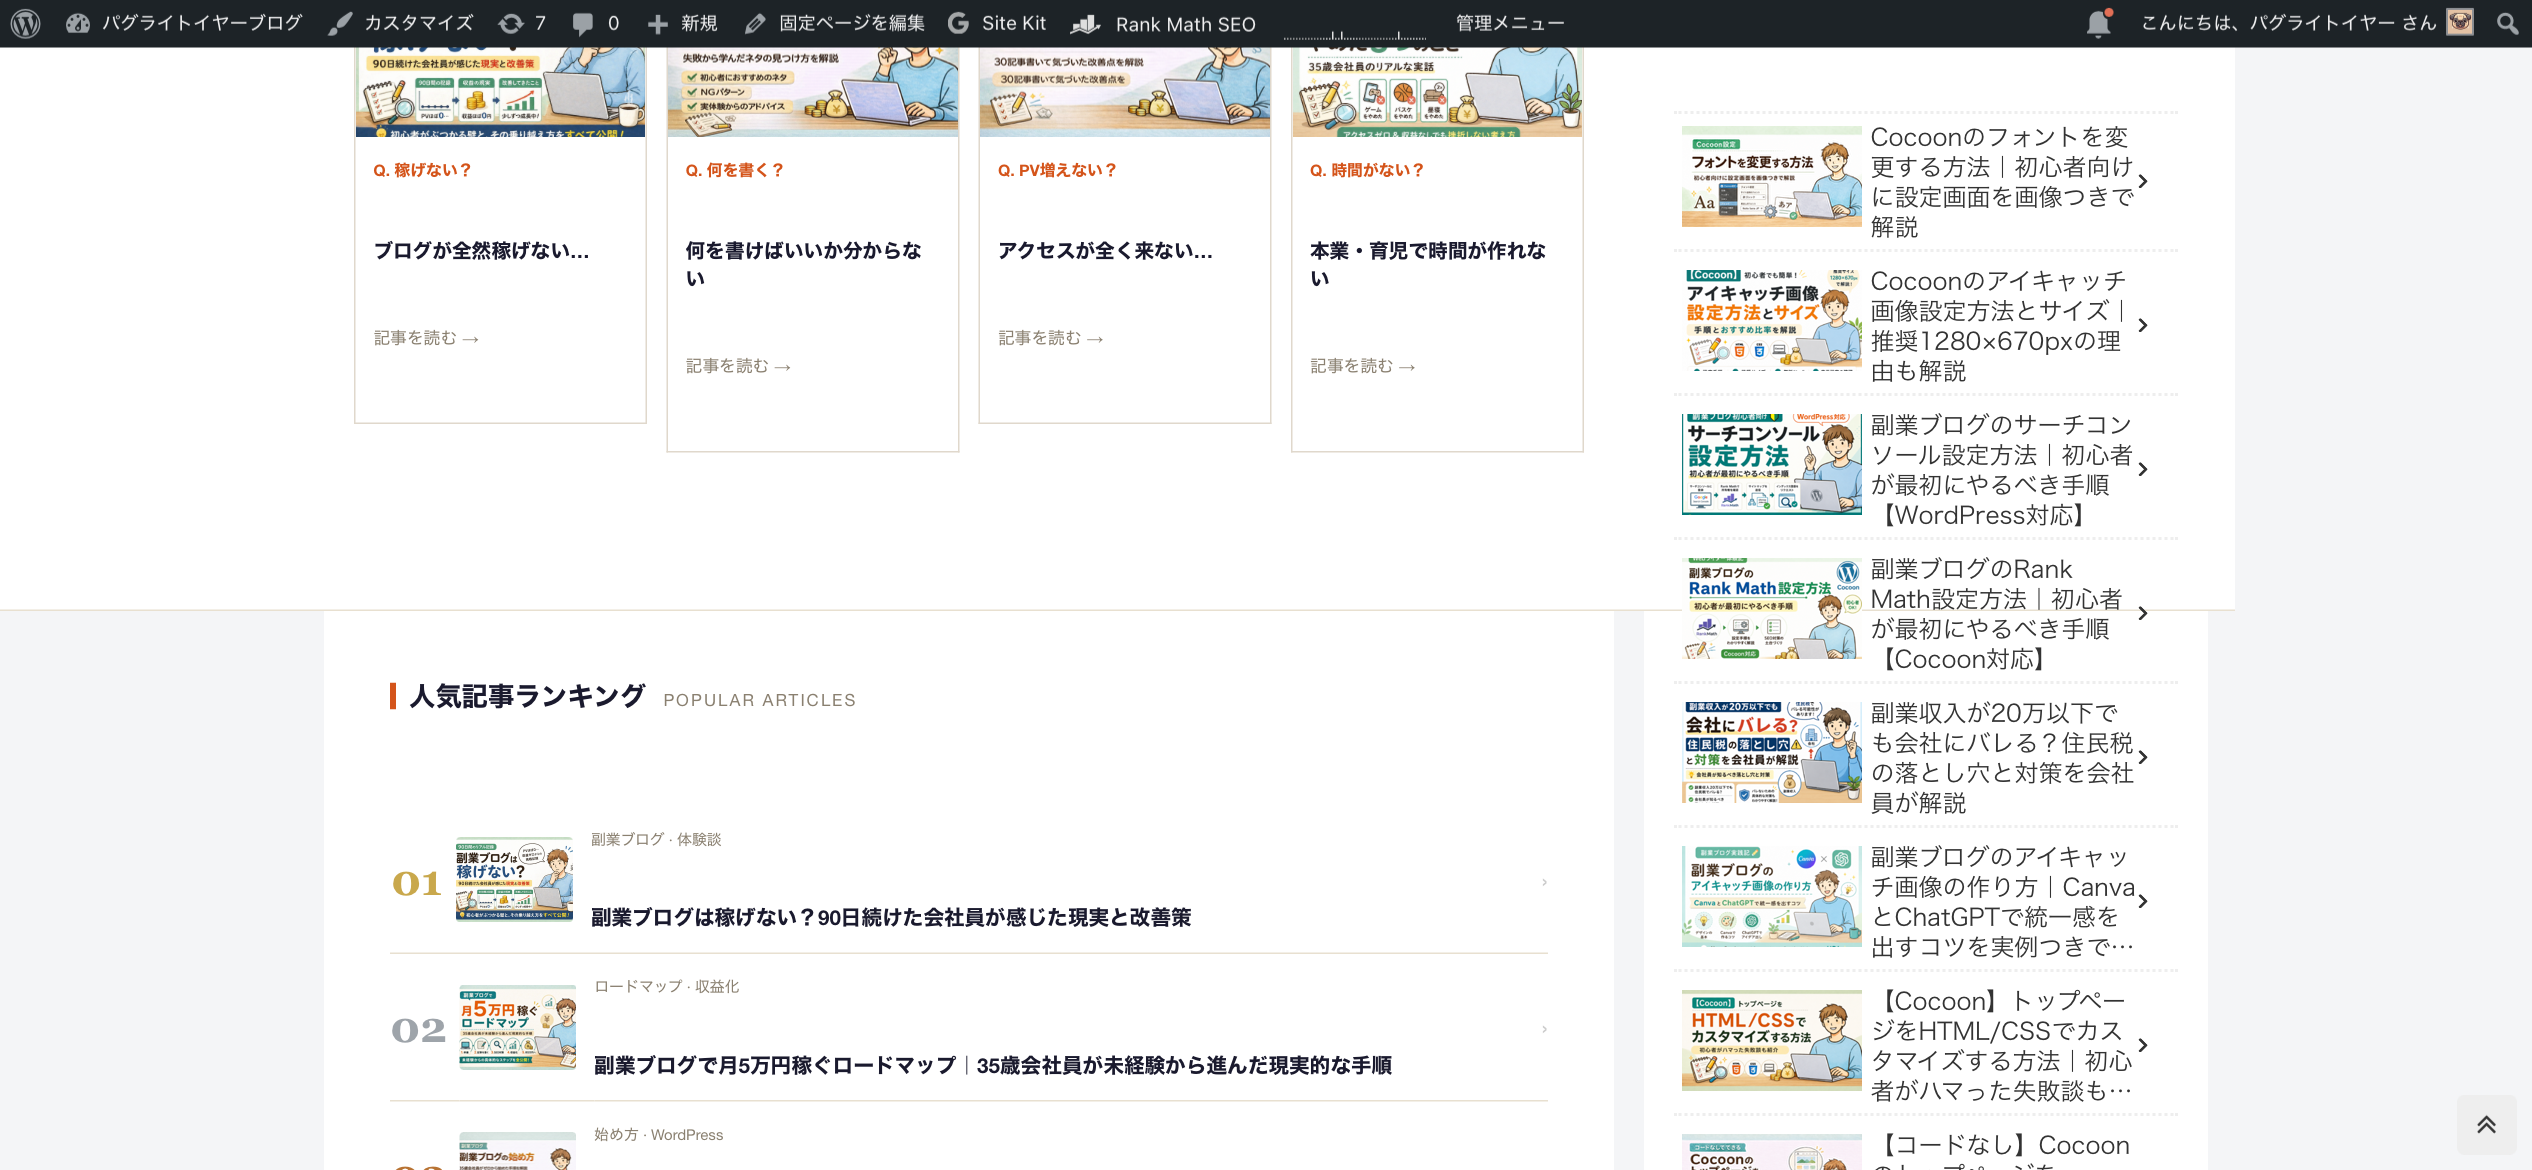Click sidebar thumbnail Rank Math設定方法
This screenshot has width=2532, height=1170.
pyautogui.click(x=1771, y=608)
